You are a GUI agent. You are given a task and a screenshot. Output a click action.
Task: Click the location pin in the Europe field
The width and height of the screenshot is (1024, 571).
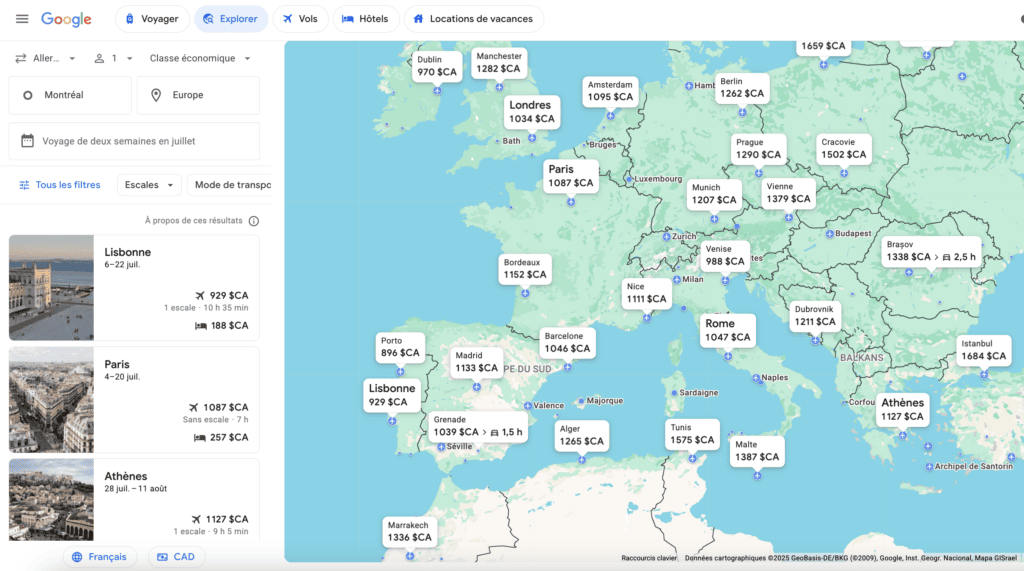[x=156, y=95]
